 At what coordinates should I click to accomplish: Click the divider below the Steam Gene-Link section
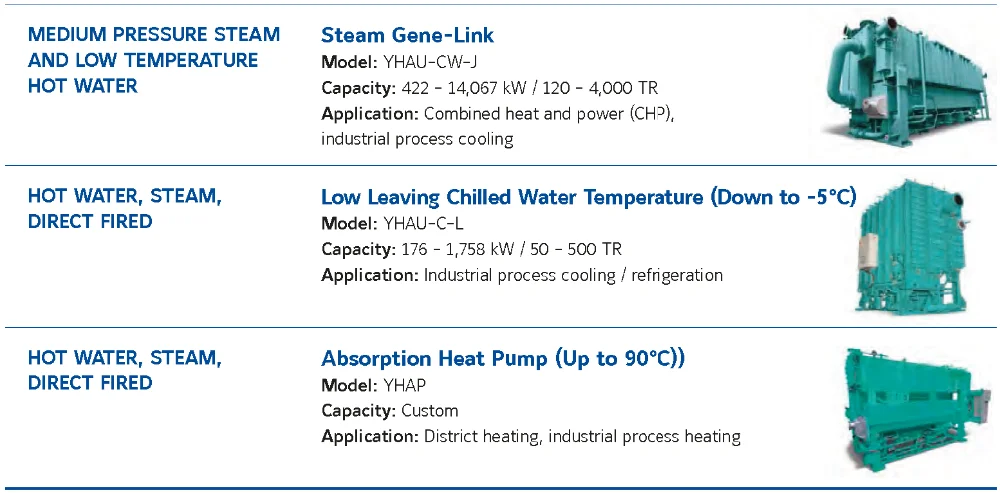click(x=500, y=165)
